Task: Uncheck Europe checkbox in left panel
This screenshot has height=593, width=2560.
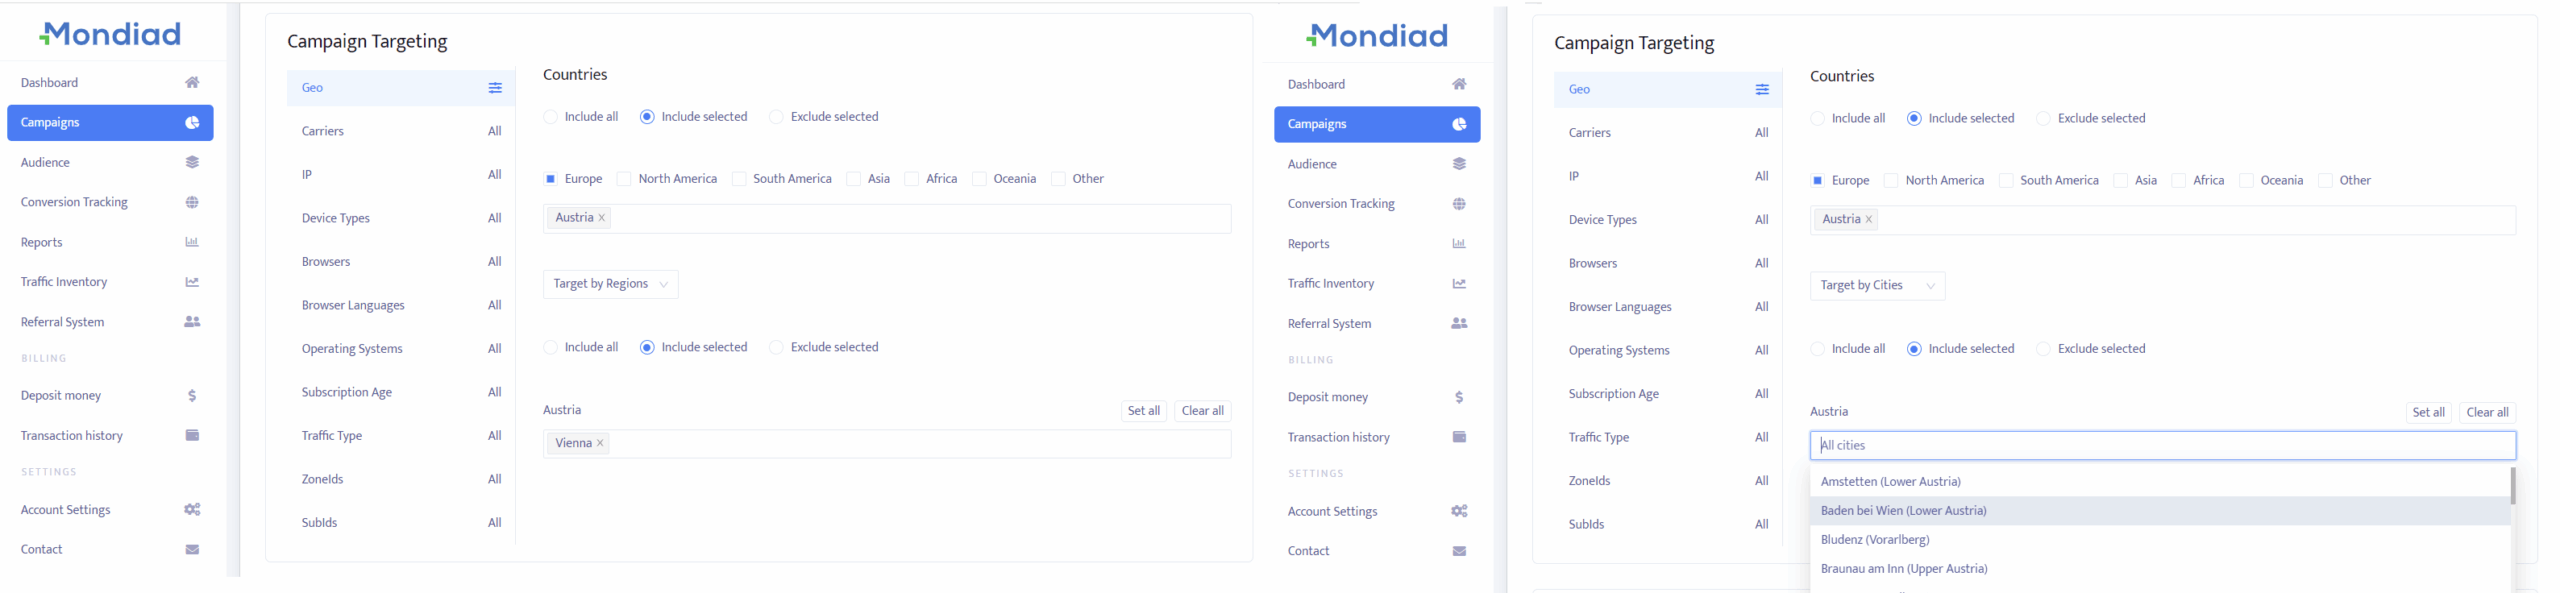Action: pos(550,179)
